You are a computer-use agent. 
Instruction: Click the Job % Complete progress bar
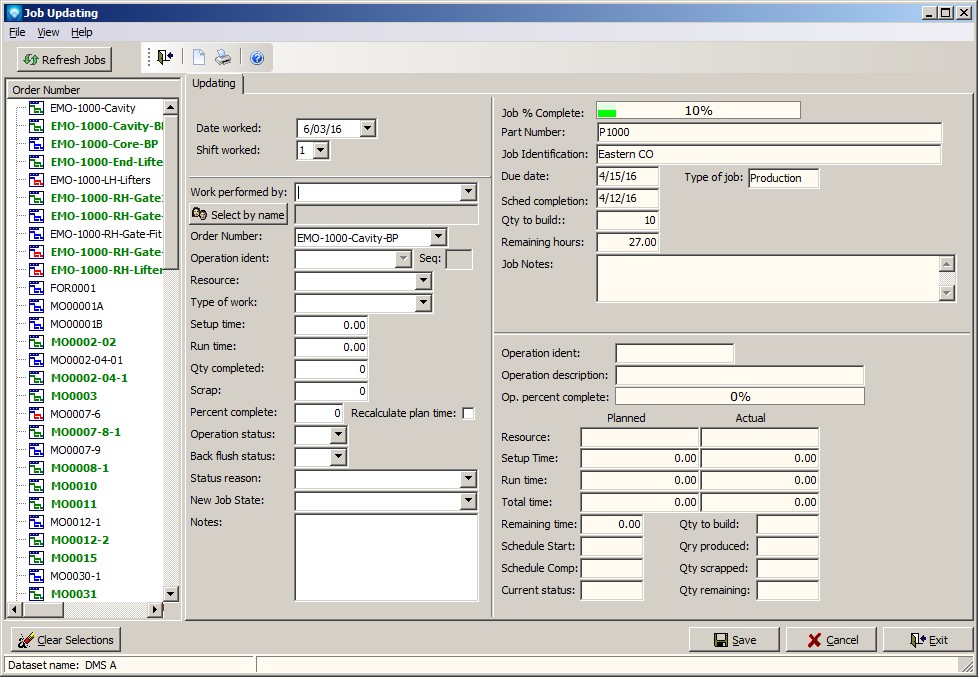pos(698,111)
